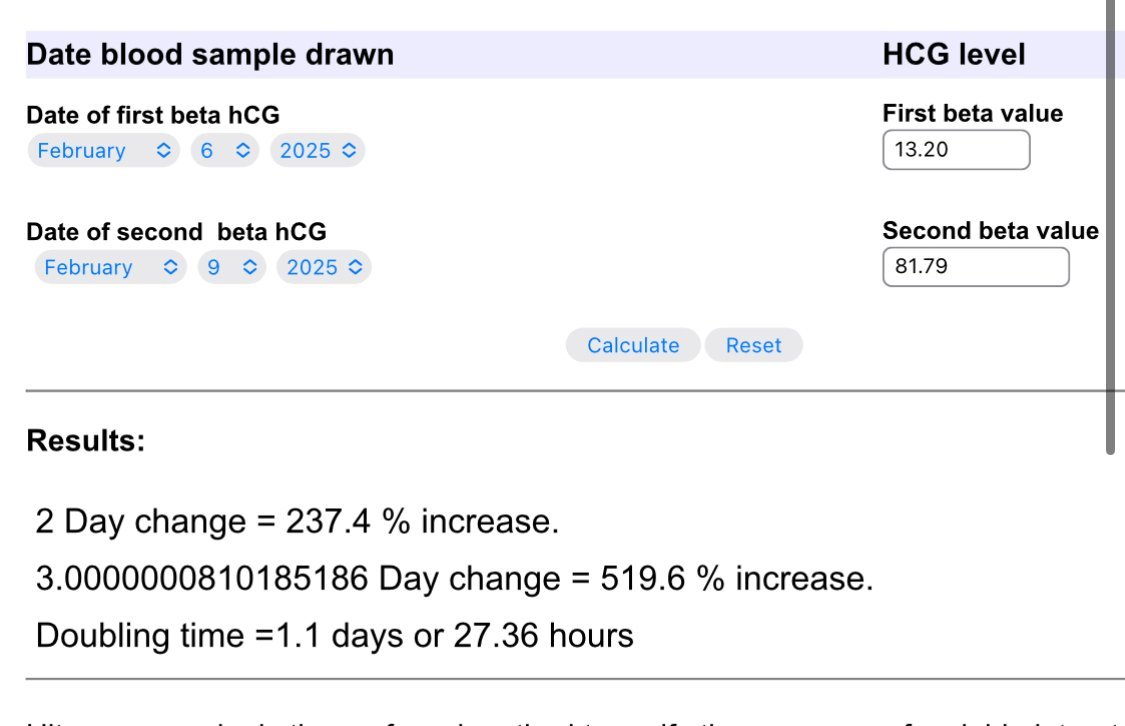This screenshot has width=1125, height=726.
Task: Click the 519.6 % increase result line
Action: click(454, 579)
